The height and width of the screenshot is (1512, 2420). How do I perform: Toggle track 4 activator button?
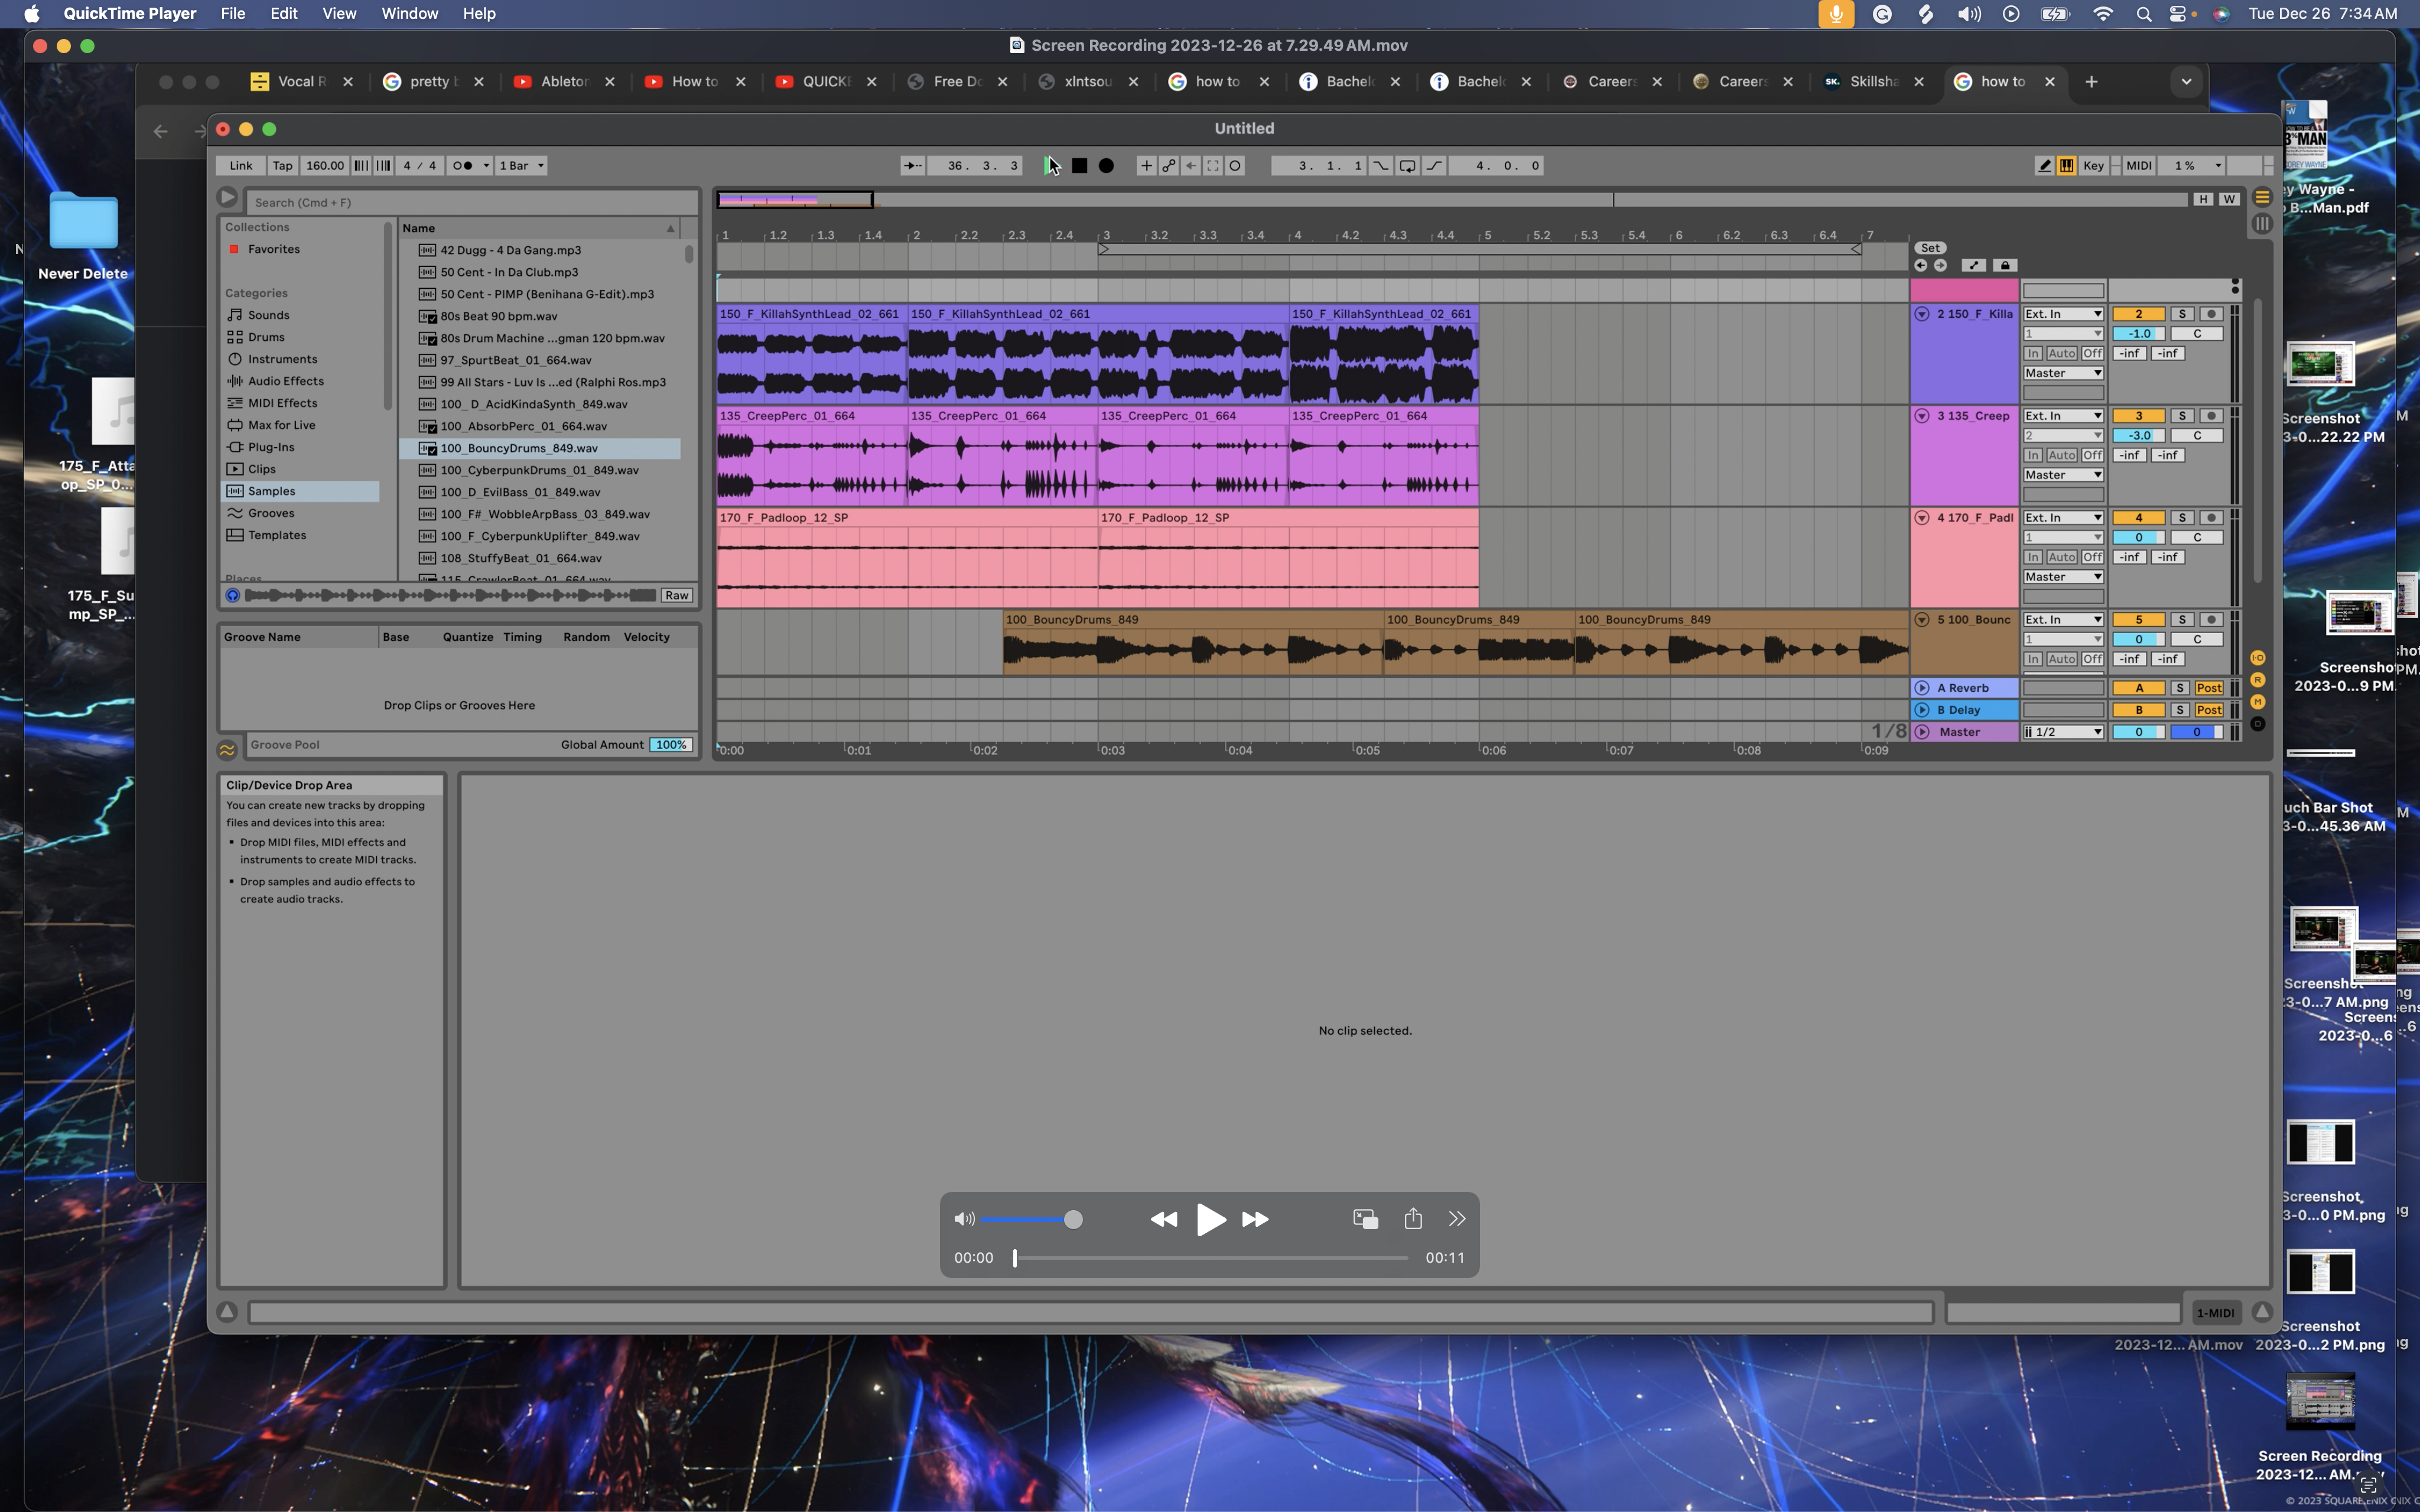pyautogui.click(x=2139, y=518)
